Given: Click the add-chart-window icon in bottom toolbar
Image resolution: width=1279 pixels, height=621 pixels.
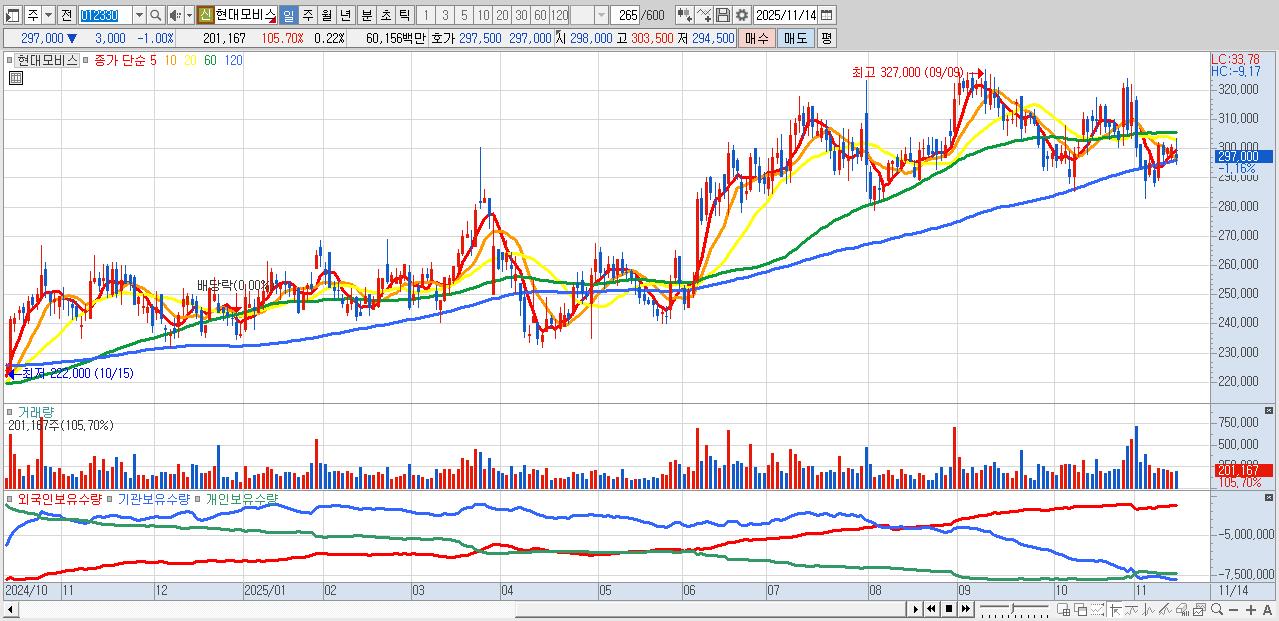Looking at the screenshot, I should 1063,609.
